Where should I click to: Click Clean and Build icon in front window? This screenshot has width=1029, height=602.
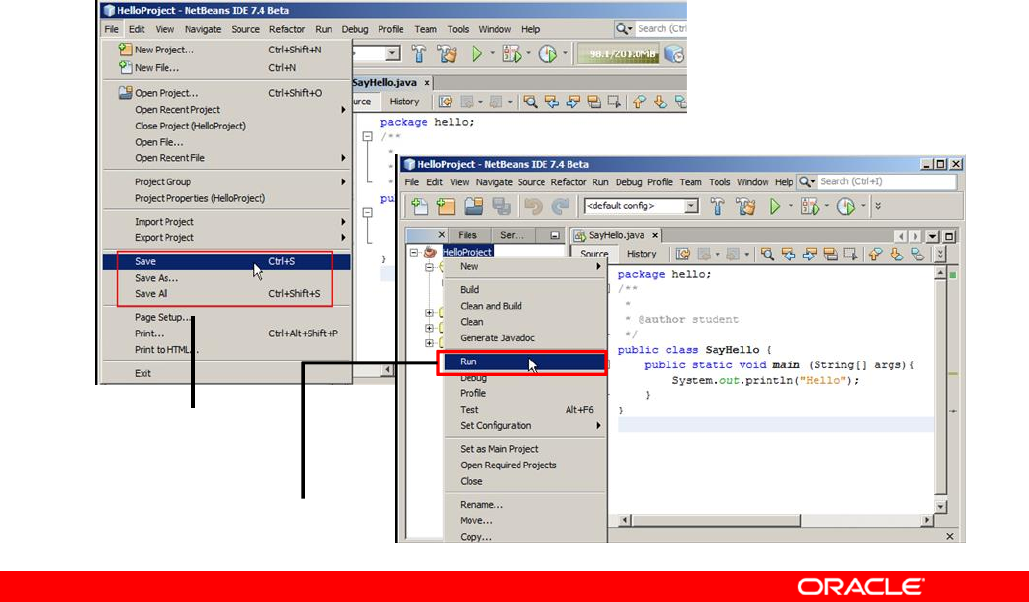pyautogui.click(x=746, y=206)
